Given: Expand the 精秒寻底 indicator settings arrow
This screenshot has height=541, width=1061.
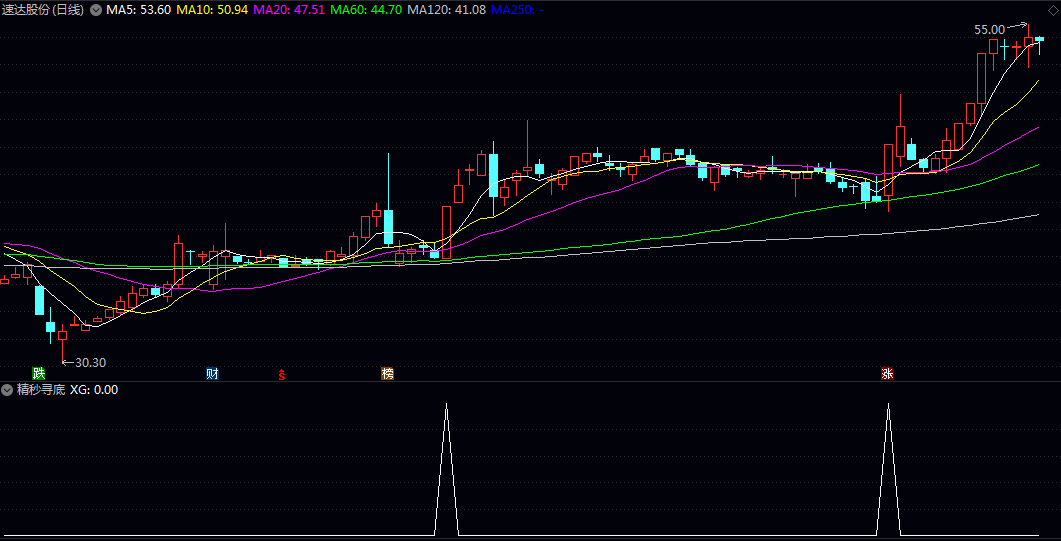Looking at the screenshot, I should (7, 390).
